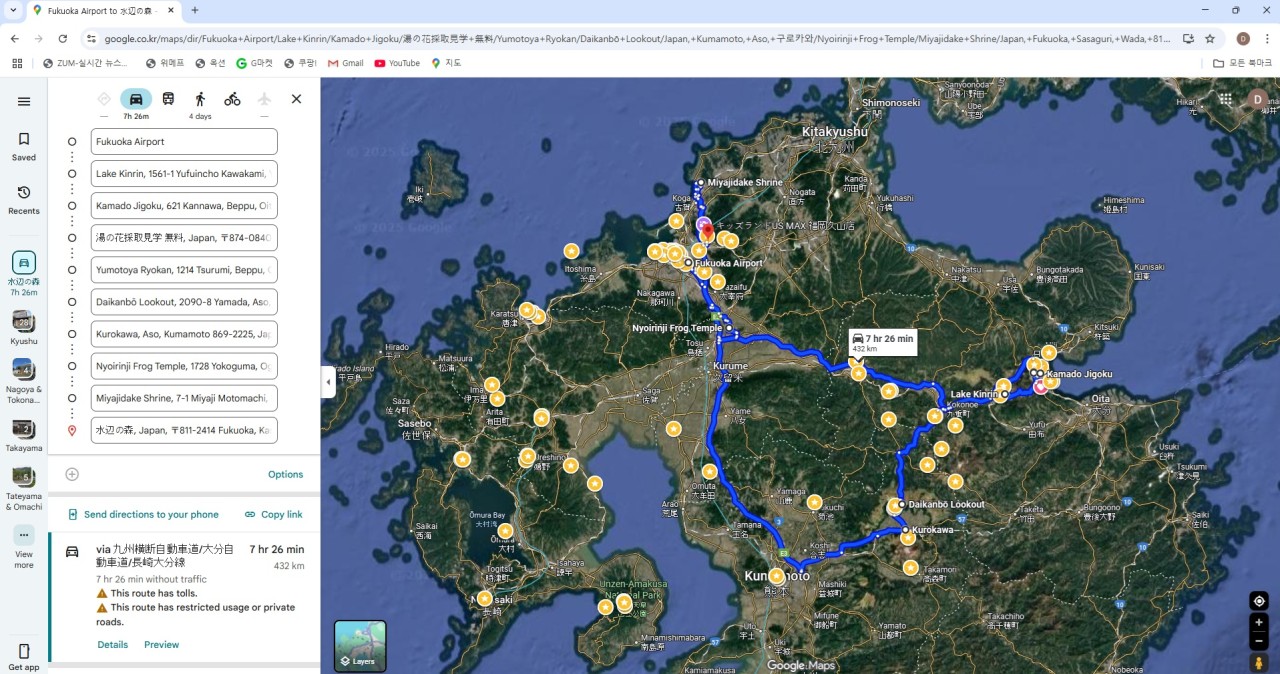Select the Cycling travel mode icon
The height and width of the screenshot is (674, 1280).
[x=232, y=99]
